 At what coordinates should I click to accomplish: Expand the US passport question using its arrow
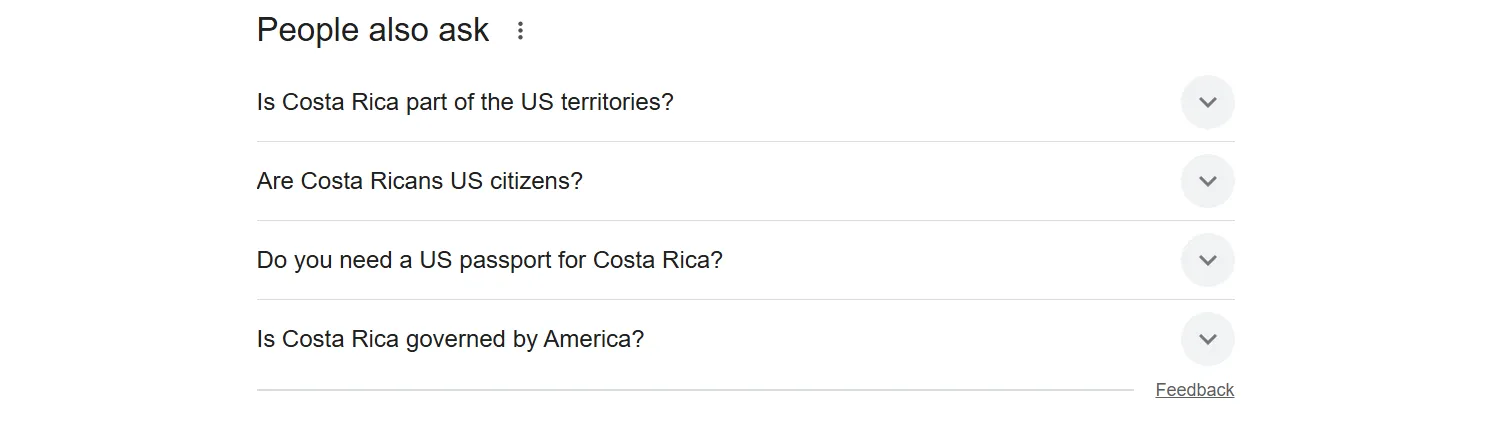[x=1207, y=260]
